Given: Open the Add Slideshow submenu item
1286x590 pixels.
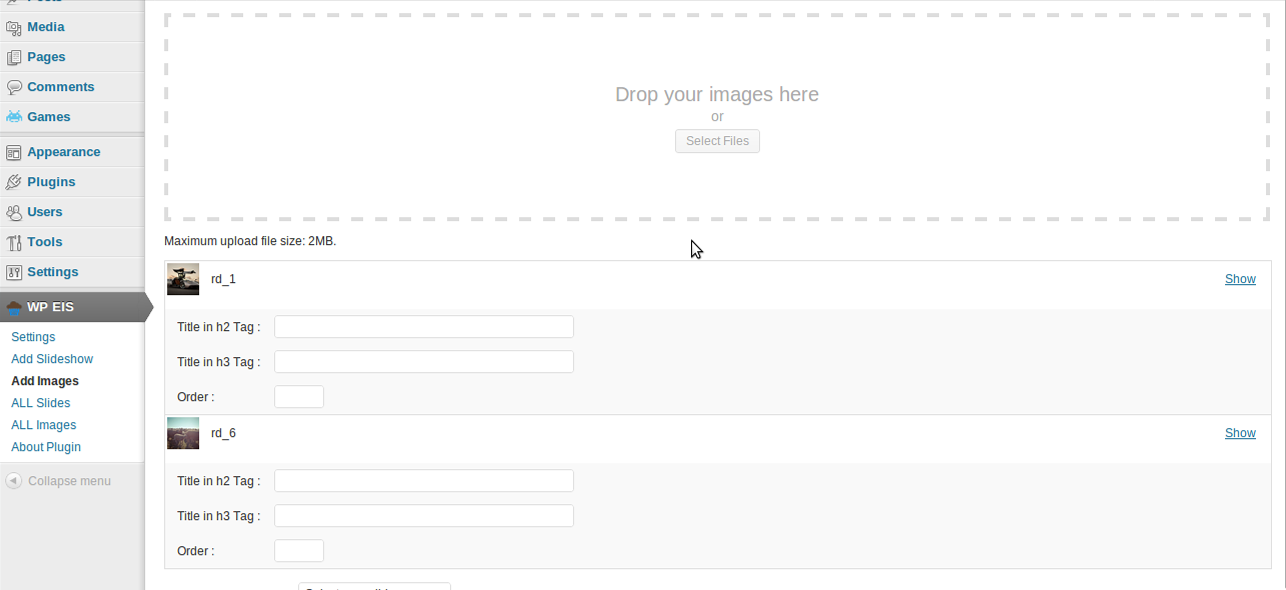Looking at the screenshot, I should (x=52, y=359).
